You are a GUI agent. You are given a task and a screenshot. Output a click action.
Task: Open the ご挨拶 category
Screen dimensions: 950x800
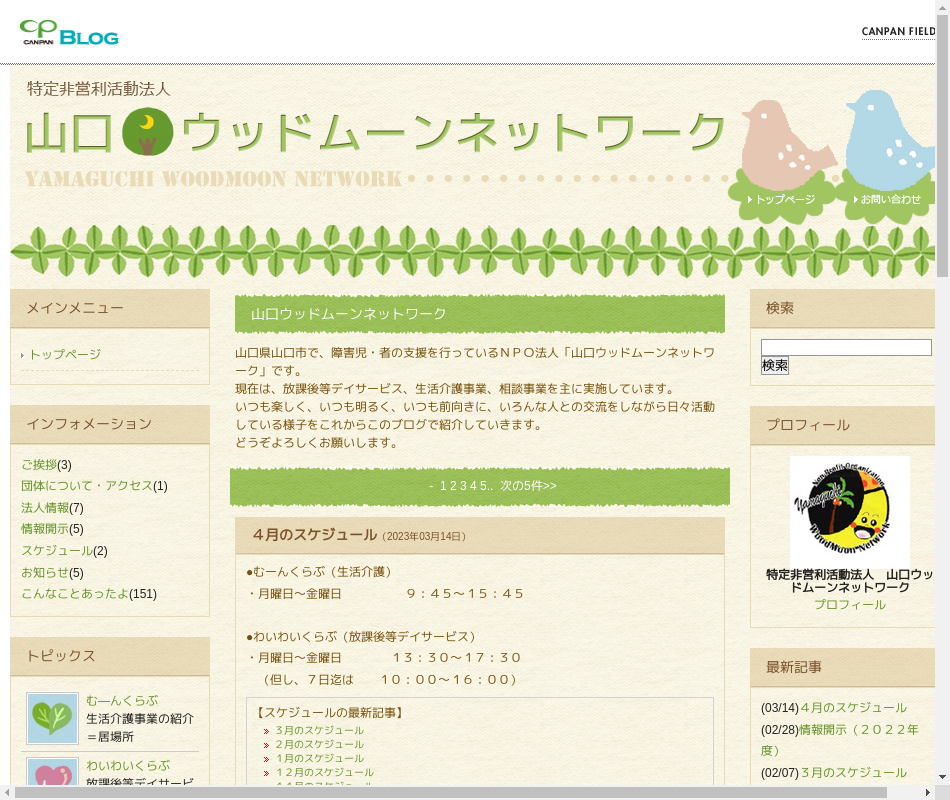[x=39, y=465]
